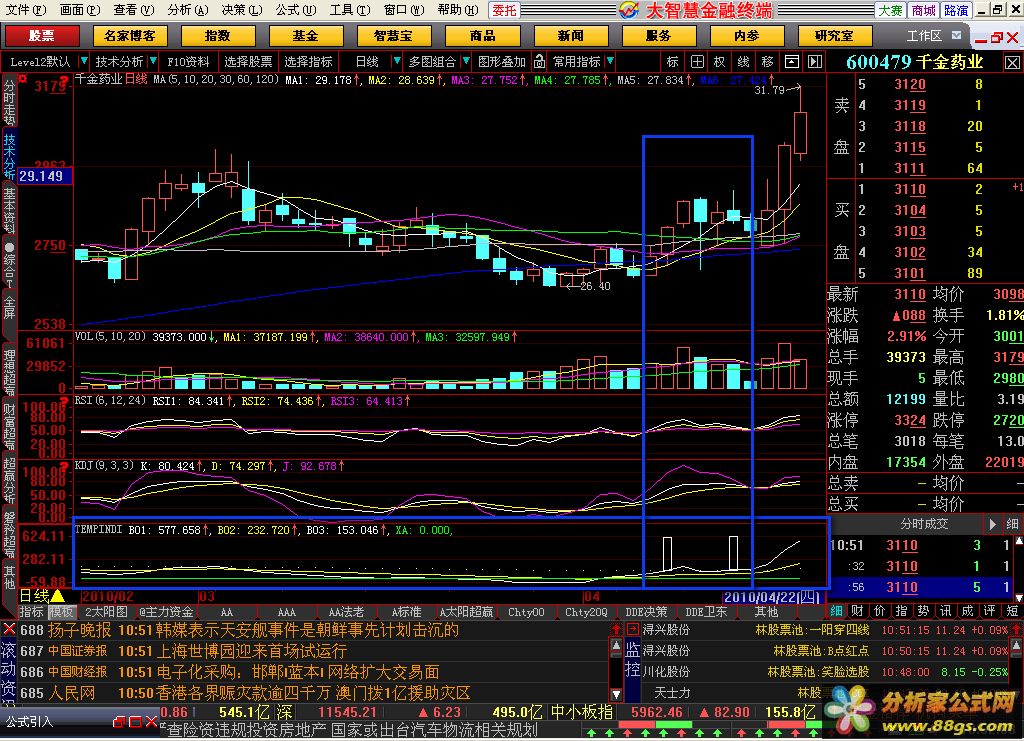
Task: Click the lock icon beside 图形叠加
Action: [539, 61]
